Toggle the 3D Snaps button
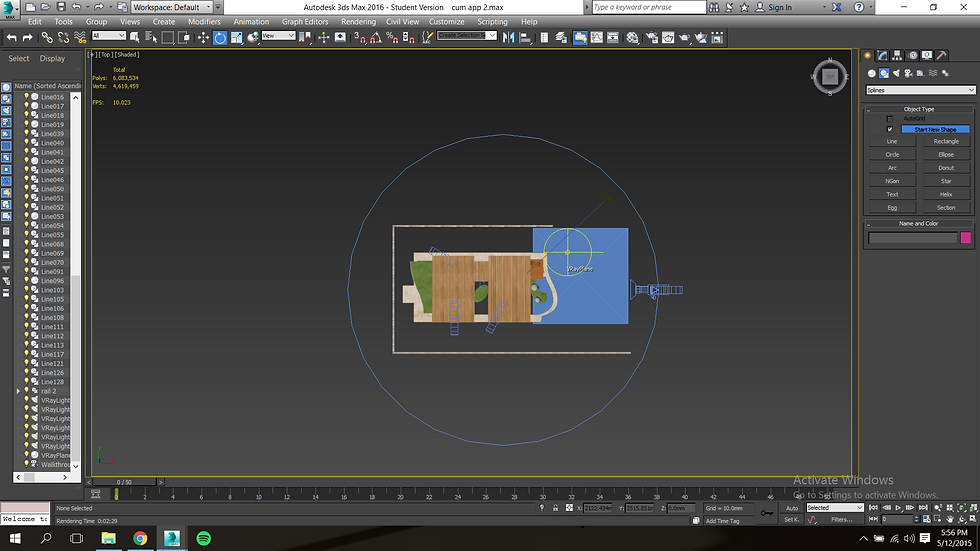Image resolution: width=980 pixels, height=551 pixels. point(359,37)
